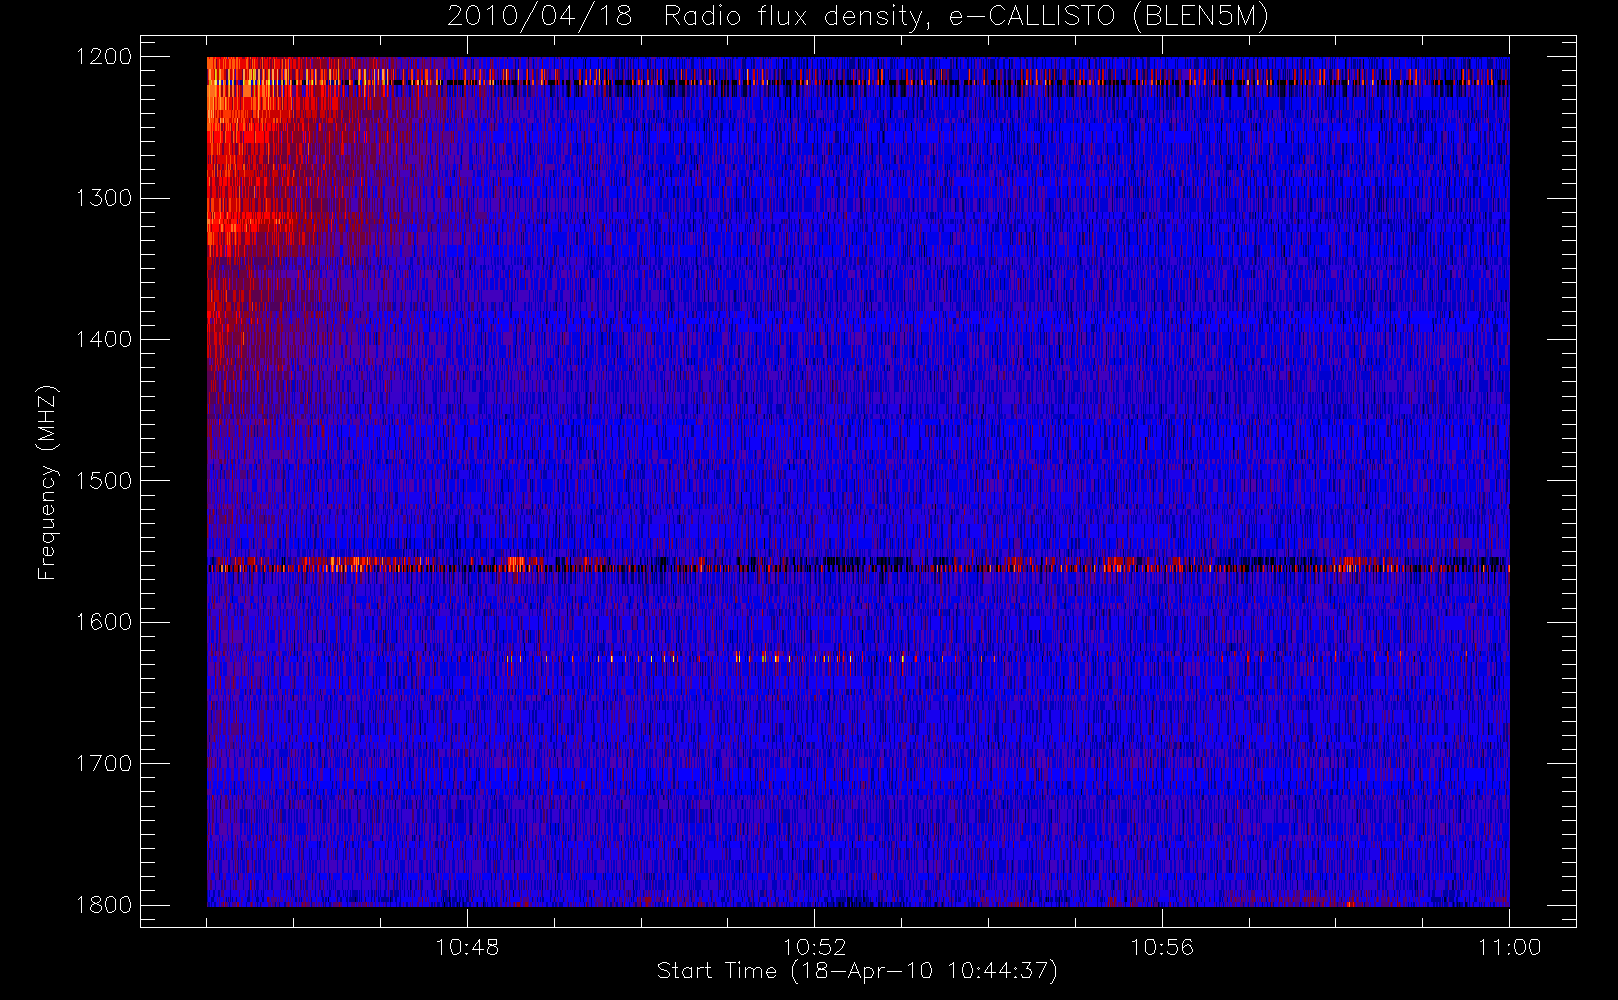Click the 1500 frequency tick label
Image resolution: width=1618 pixels, height=1000 pixels.
click(x=104, y=481)
